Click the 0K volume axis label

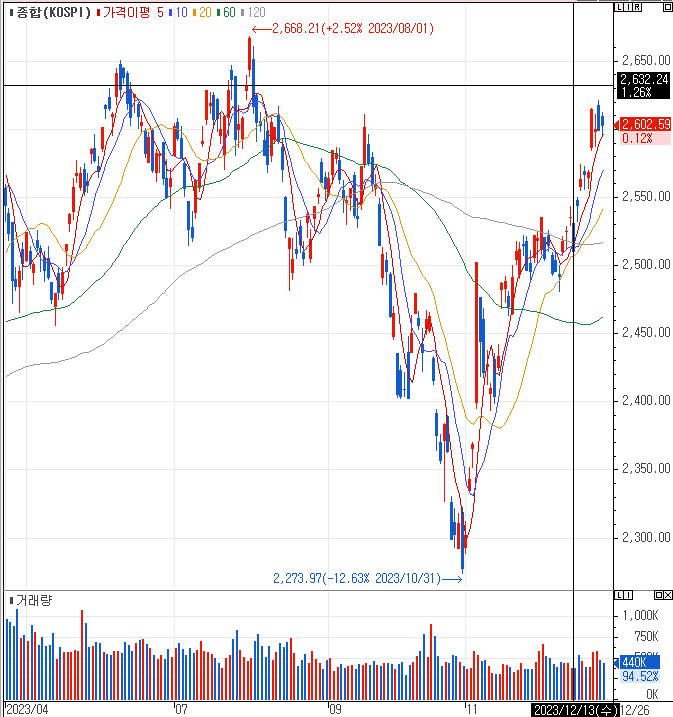pyautogui.click(x=652, y=695)
